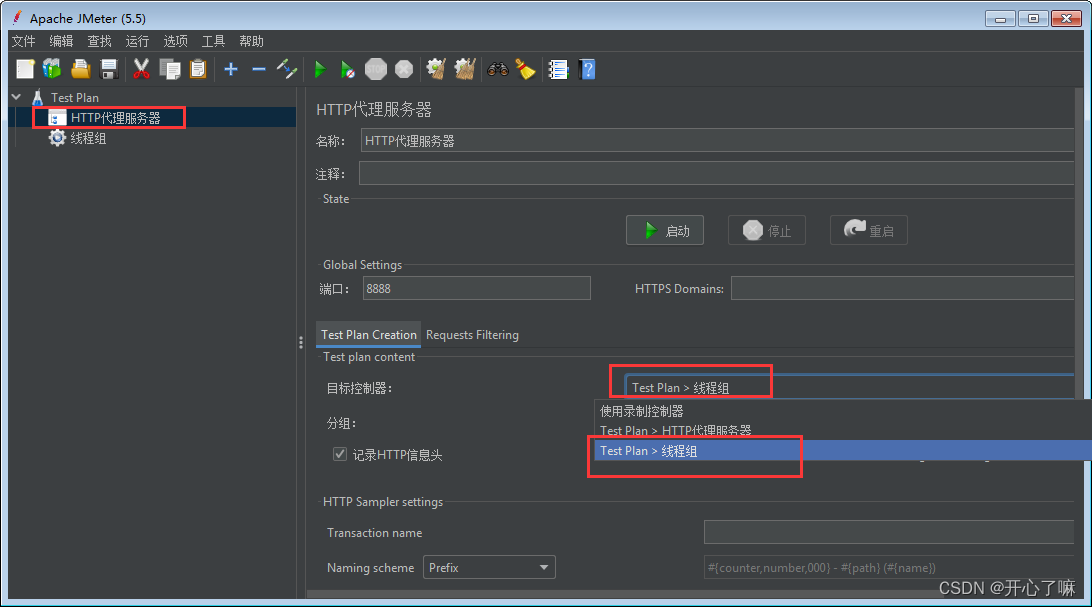
Task: Click the Apache JMeter feather title icon
Action: [x=17, y=17]
